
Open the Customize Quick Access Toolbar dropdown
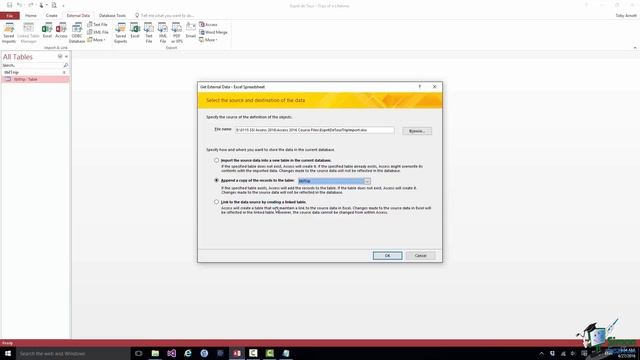(x=63, y=5)
